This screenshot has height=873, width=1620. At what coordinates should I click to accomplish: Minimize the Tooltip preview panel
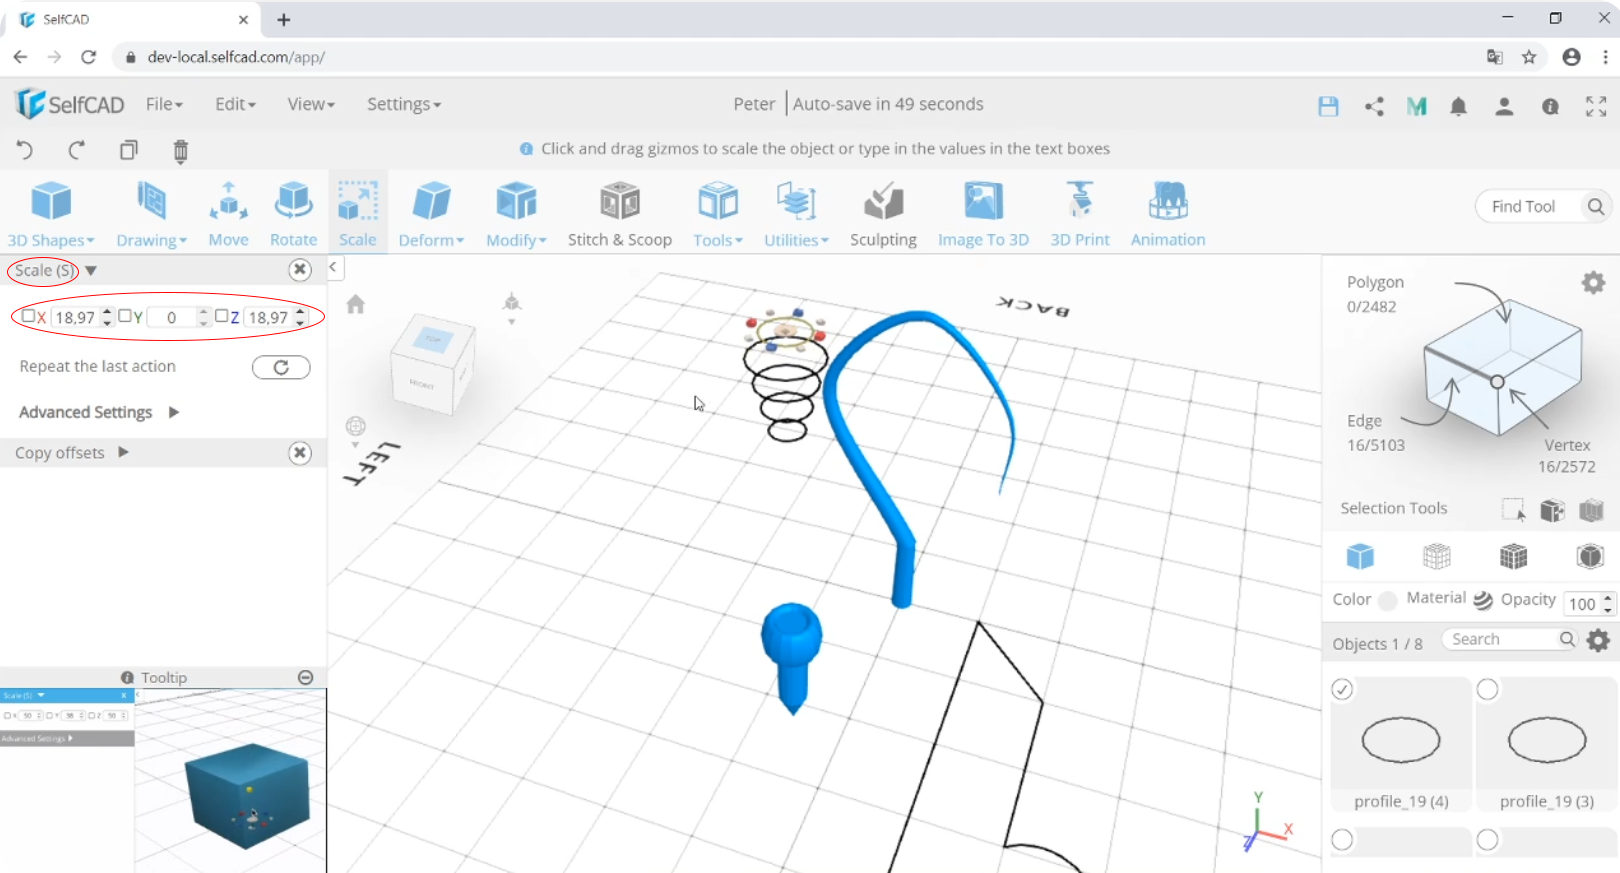[x=306, y=677]
